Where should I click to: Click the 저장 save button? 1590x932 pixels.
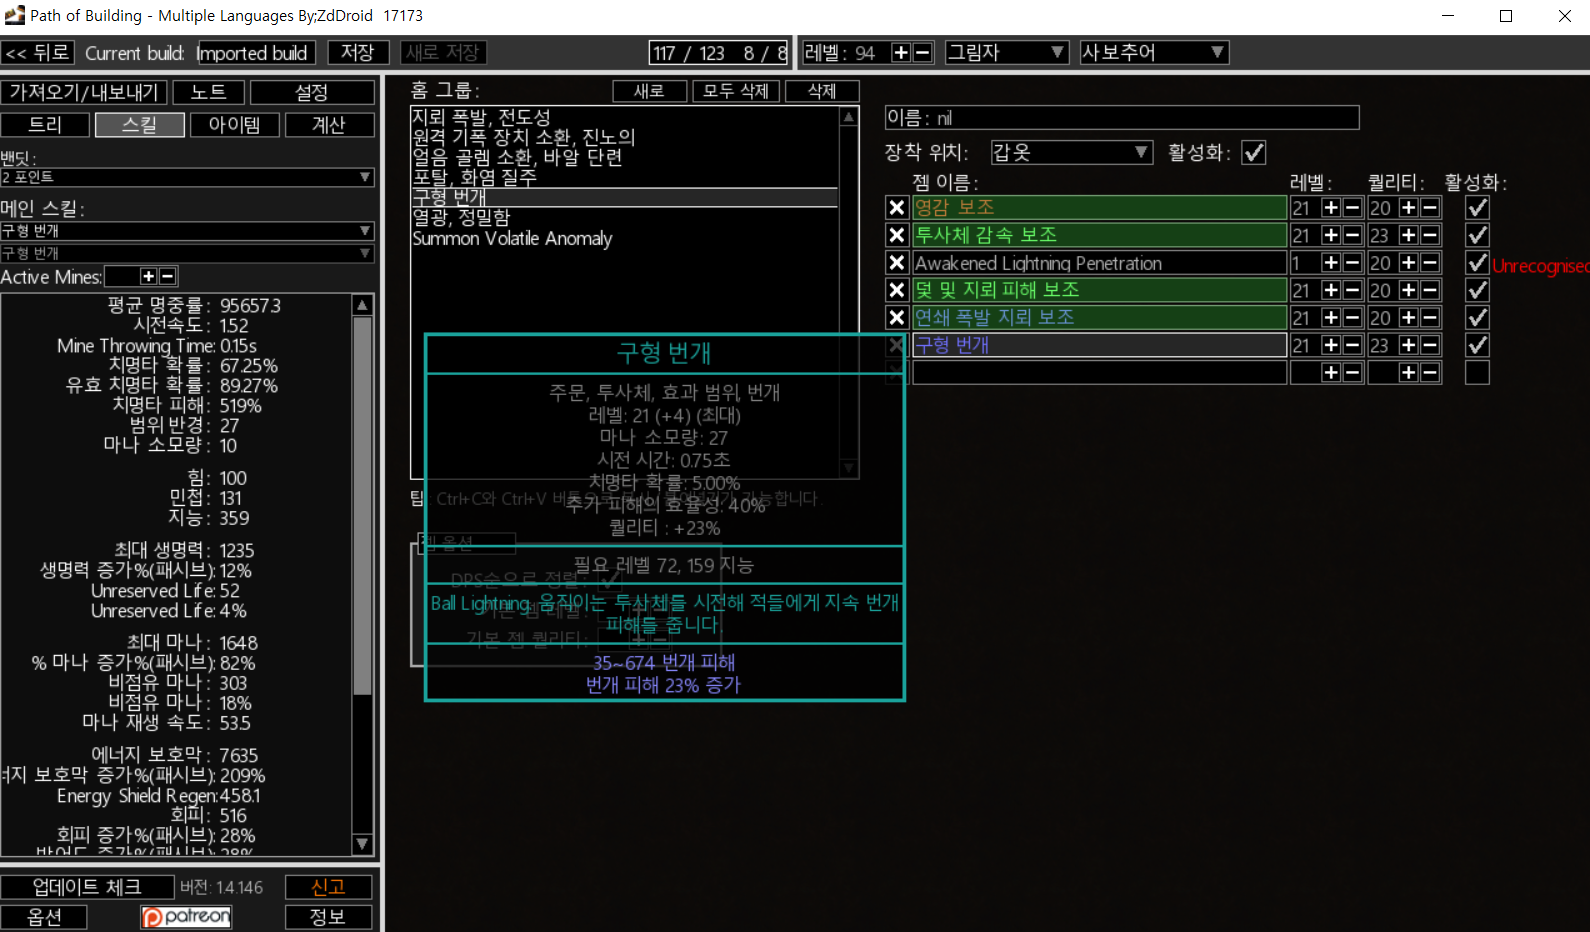357,53
